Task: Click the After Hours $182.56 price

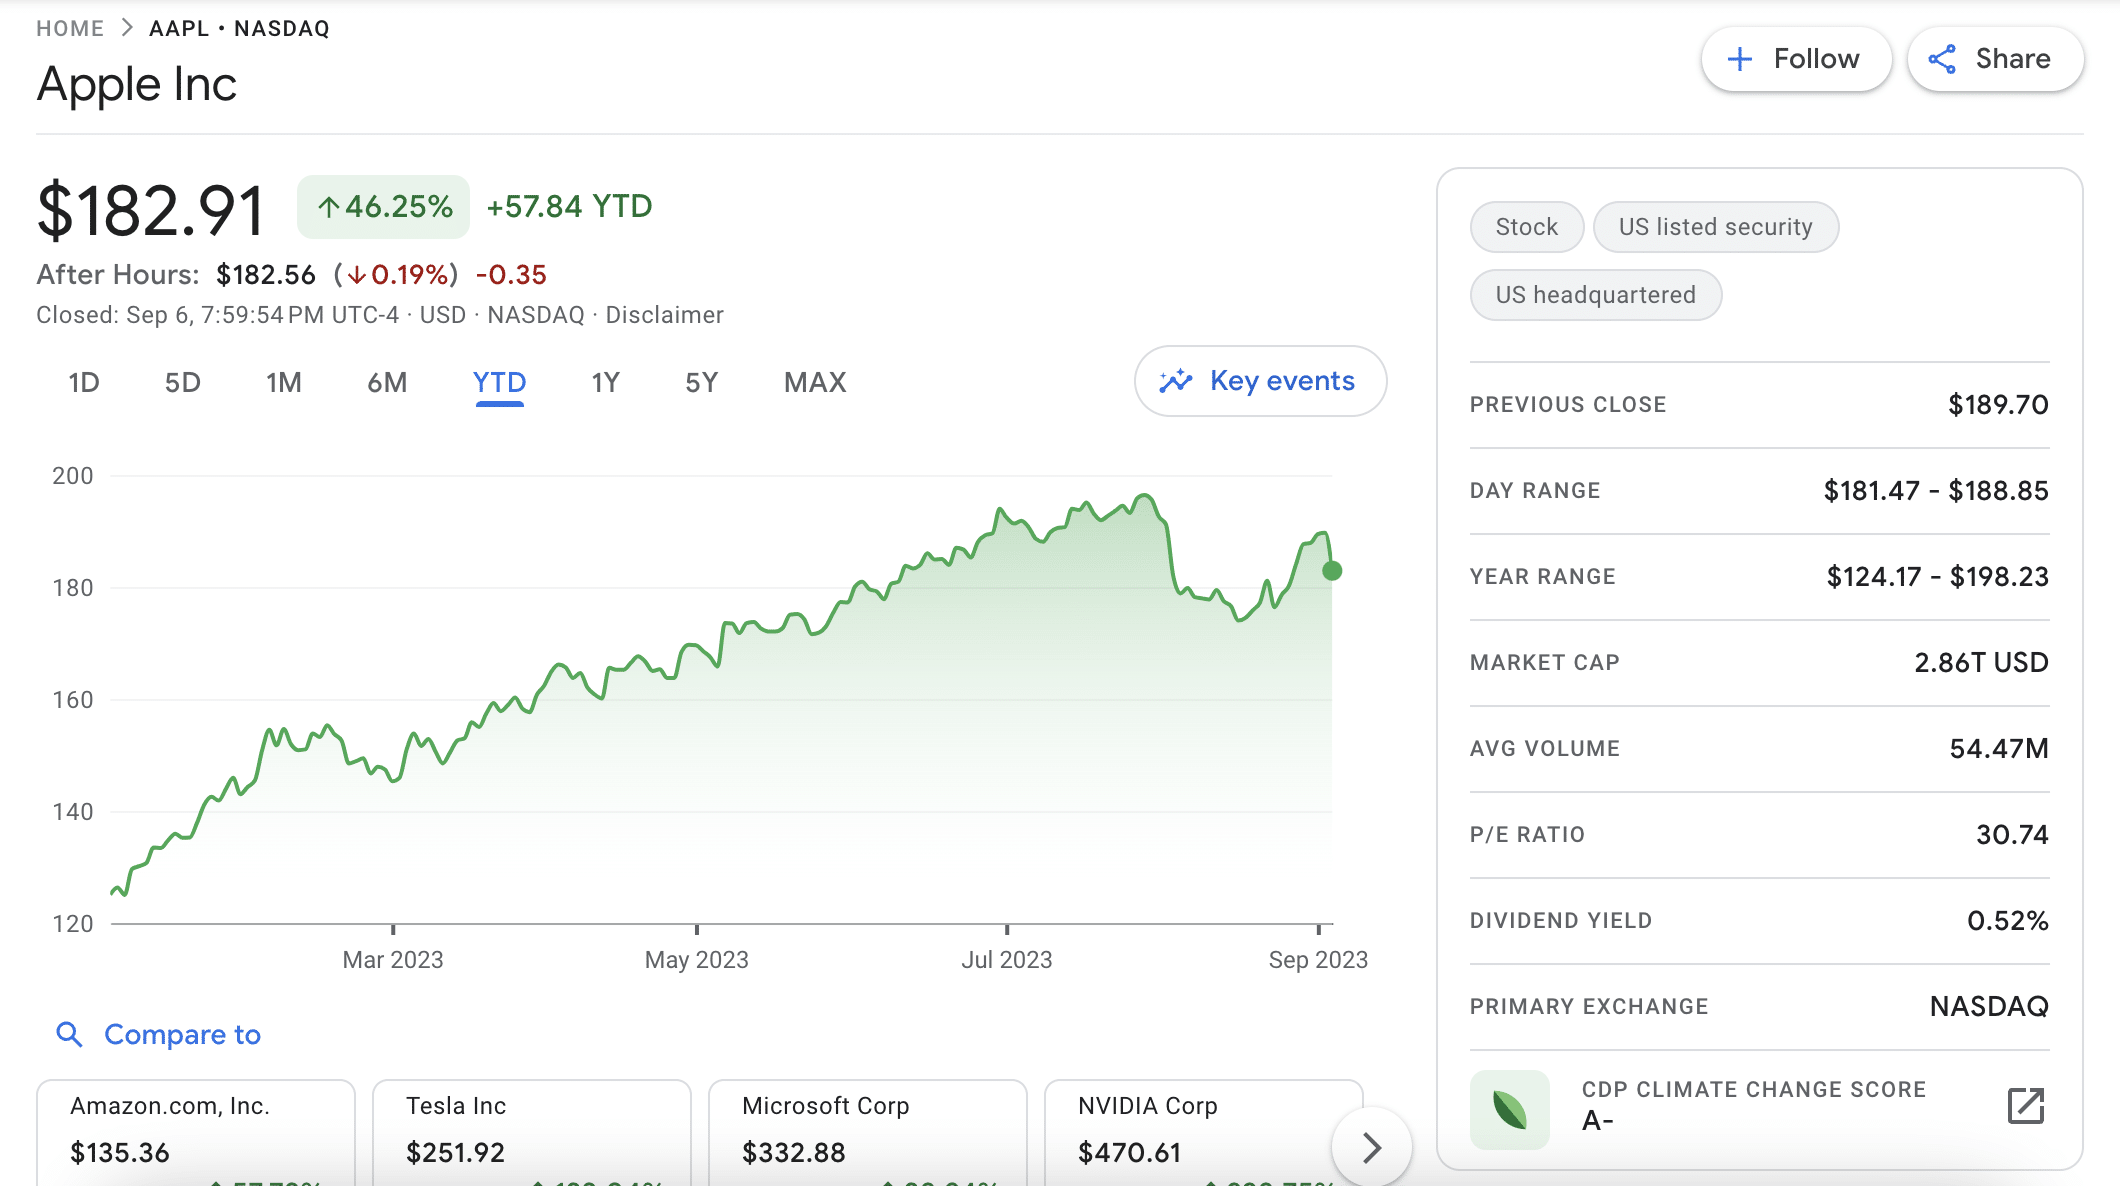Action: pyautogui.click(x=266, y=275)
